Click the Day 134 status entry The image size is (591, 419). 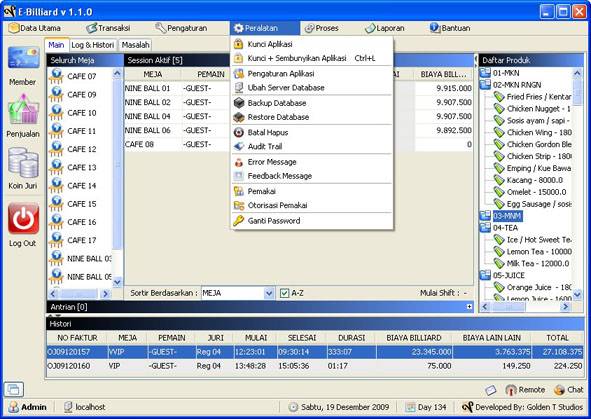[426, 407]
